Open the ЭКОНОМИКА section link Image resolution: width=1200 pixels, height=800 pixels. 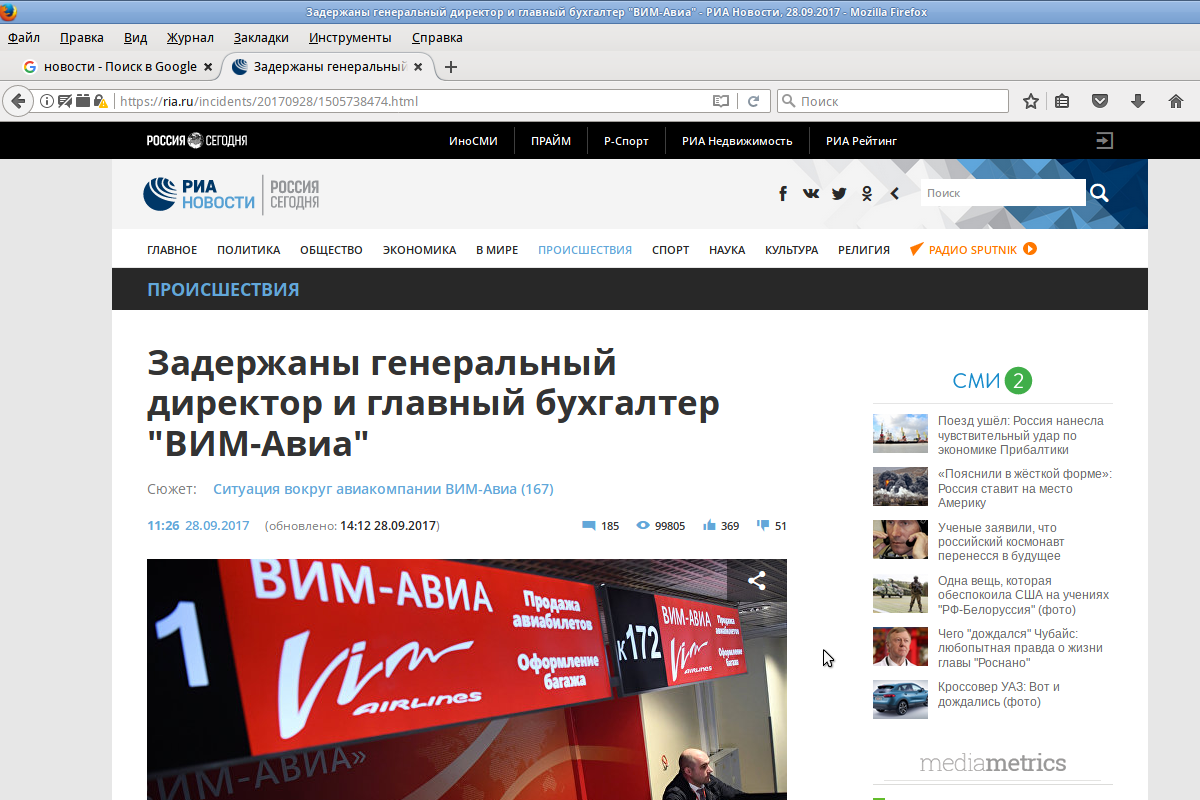click(x=419, y=250)
